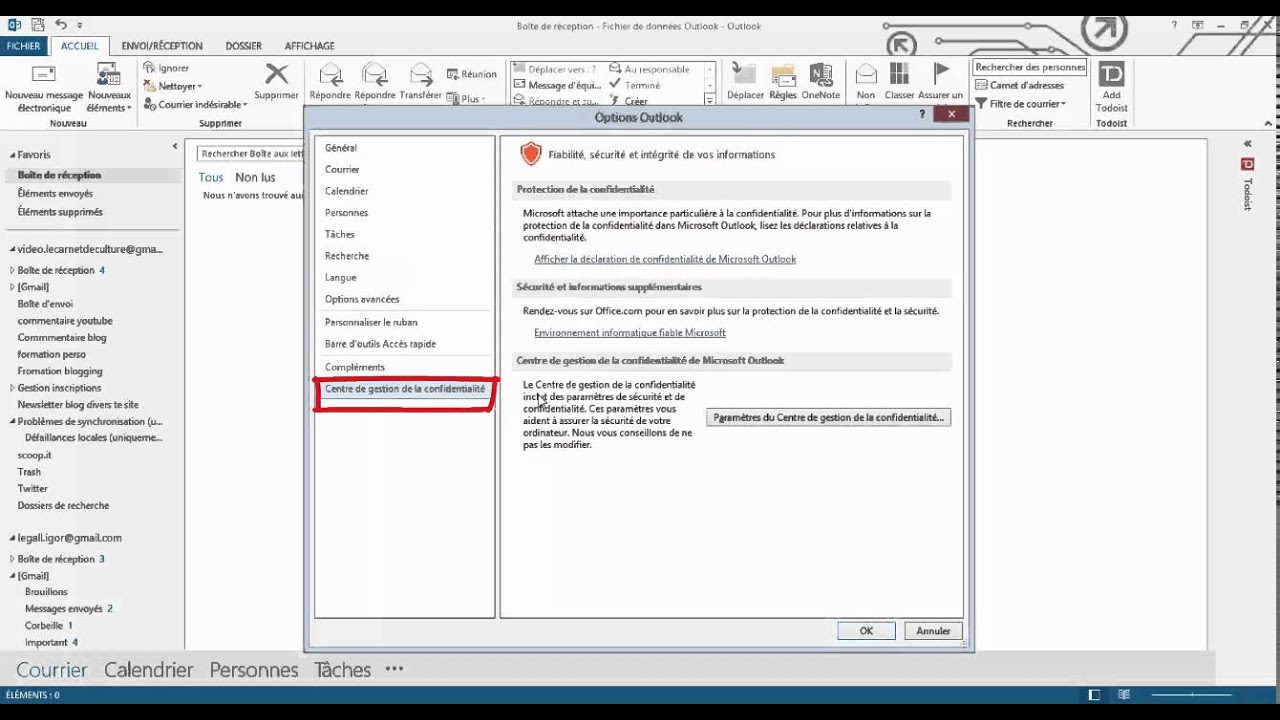Viewport: 1280px width, 720px height.
Task: Click the red Todoist side panel icon
Action: pyautogui.click(x=1247, y=164)
